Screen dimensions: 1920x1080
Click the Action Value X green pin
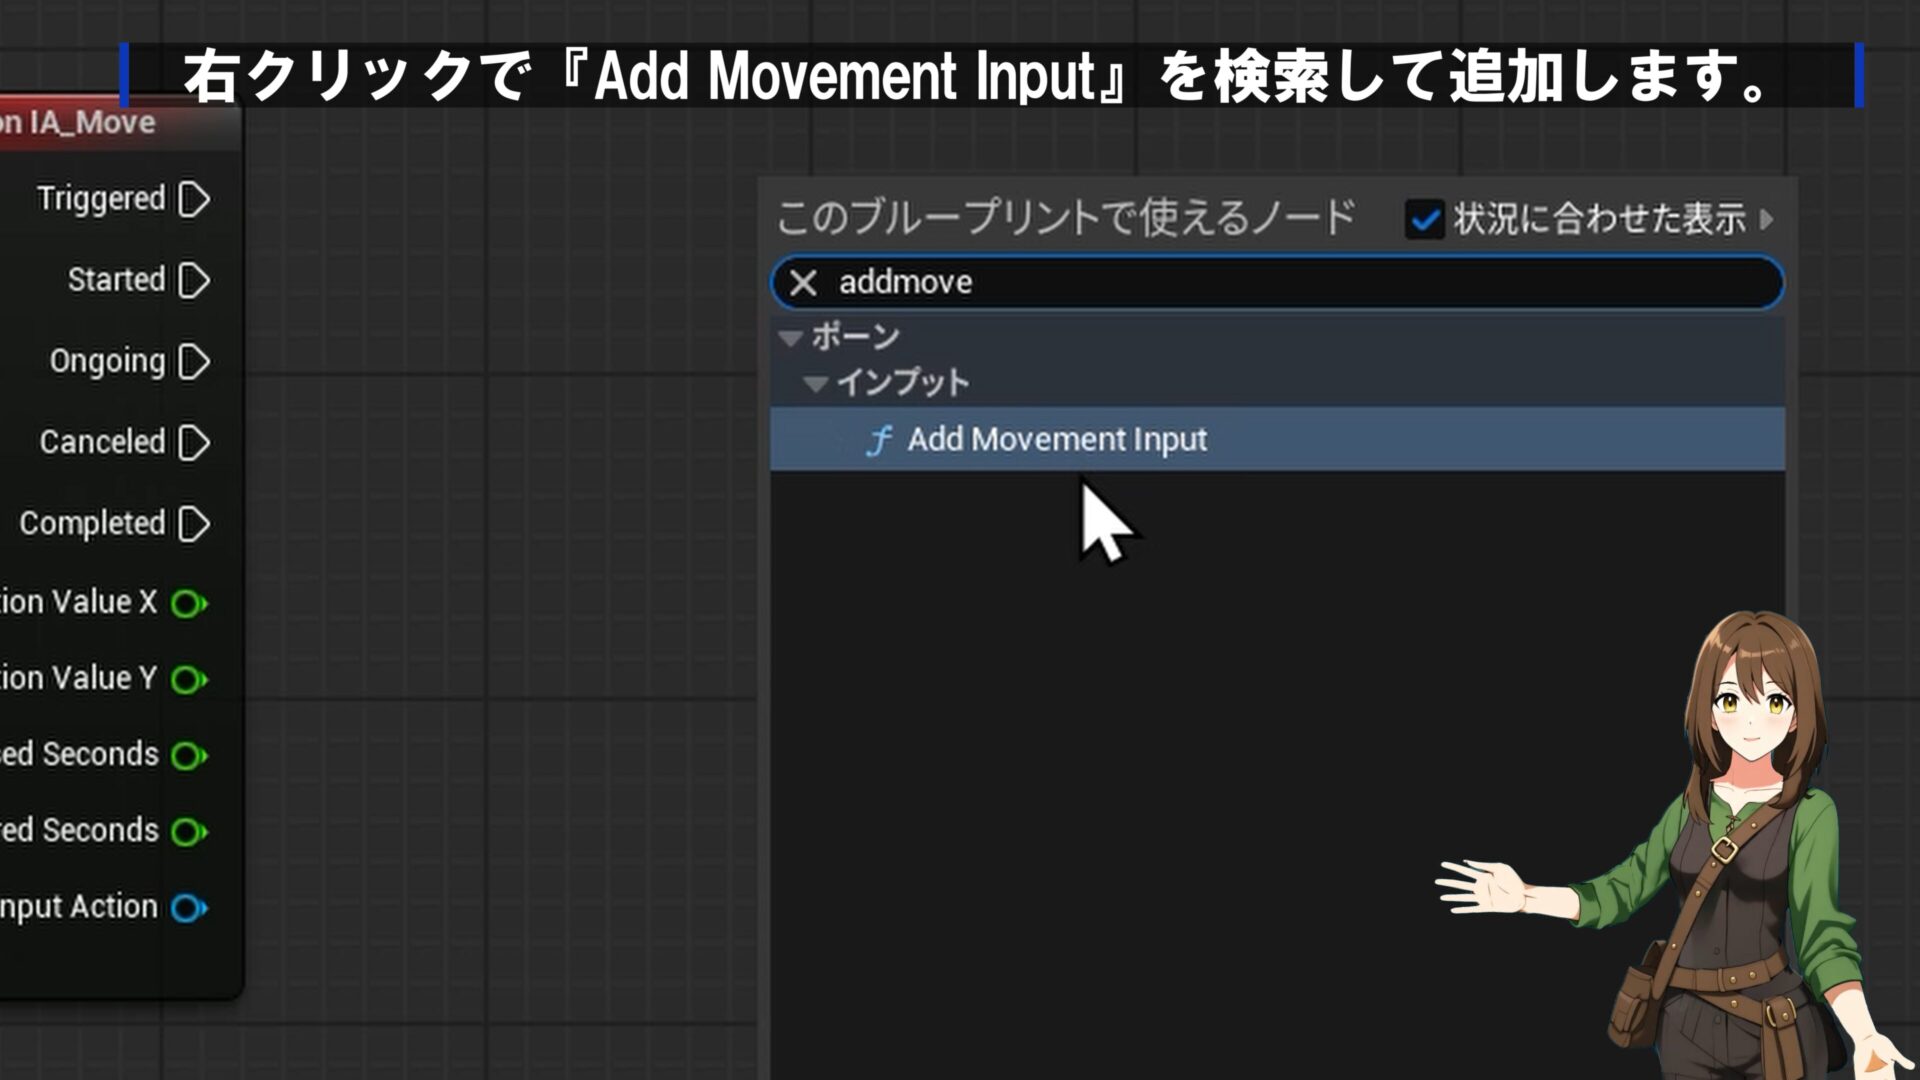tap(187, 603)
